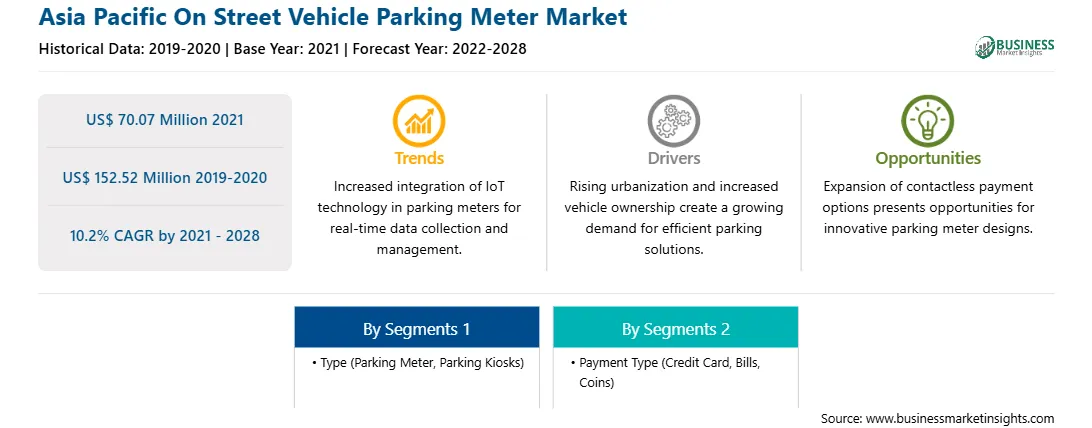Open the www.businessmarketinsights.com source link
This screenshot has width=1092, height=428.
point(960,418)
